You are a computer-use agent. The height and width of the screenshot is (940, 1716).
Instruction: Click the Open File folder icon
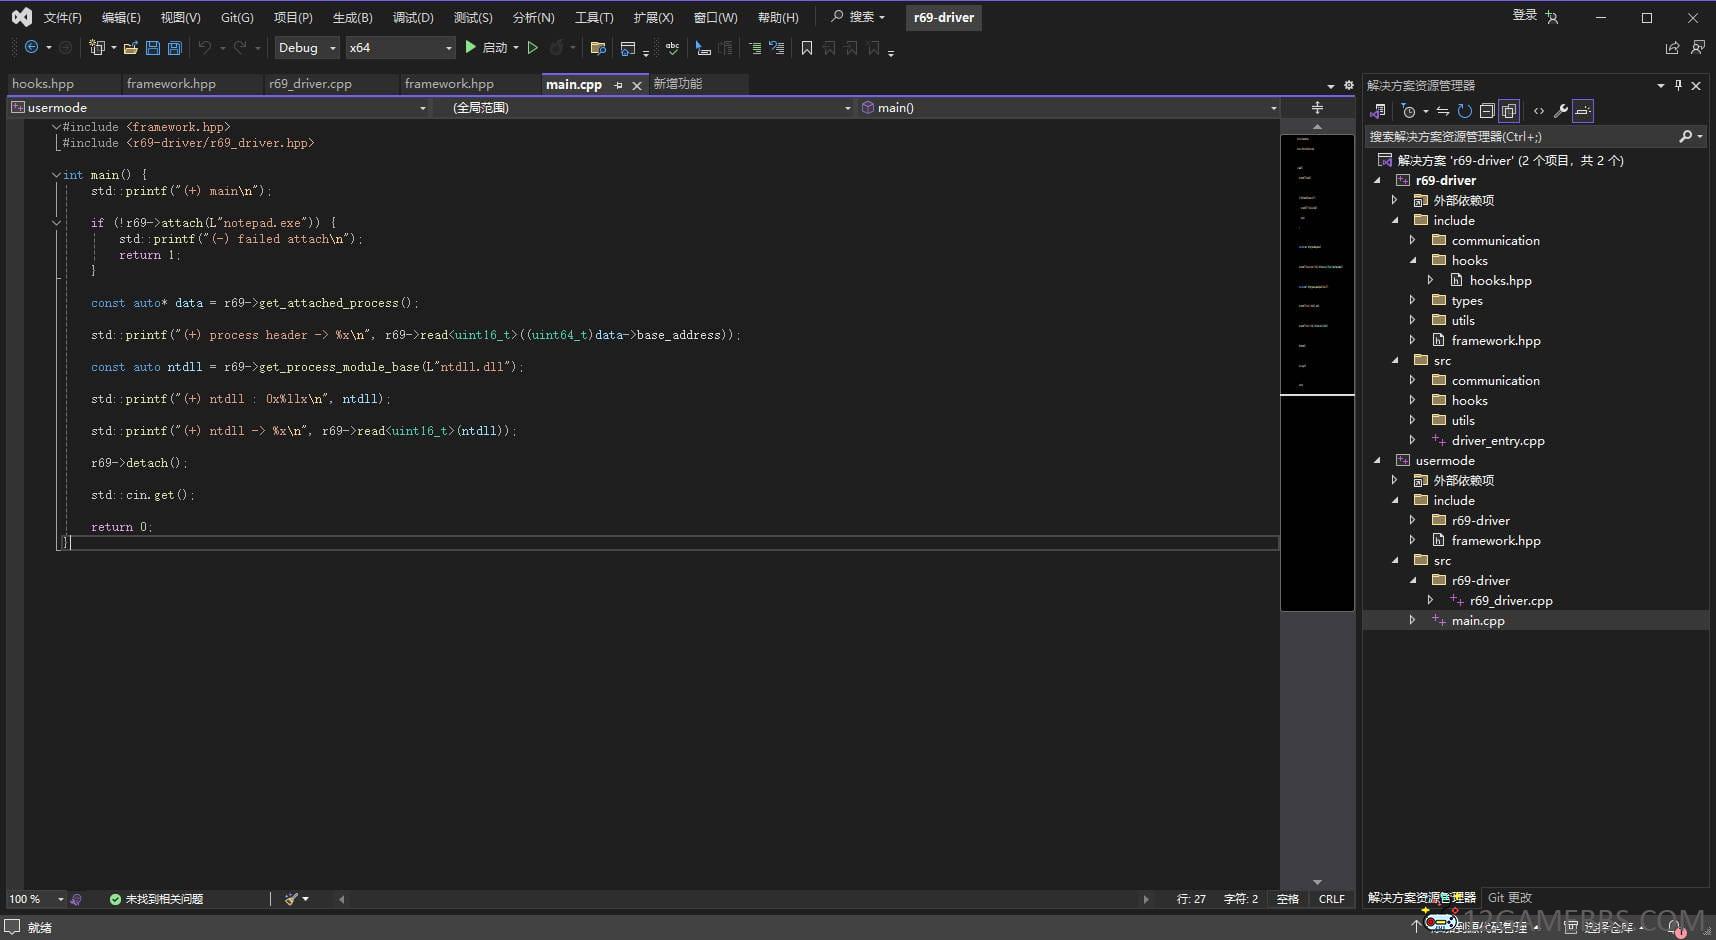(x=130, y=48)
